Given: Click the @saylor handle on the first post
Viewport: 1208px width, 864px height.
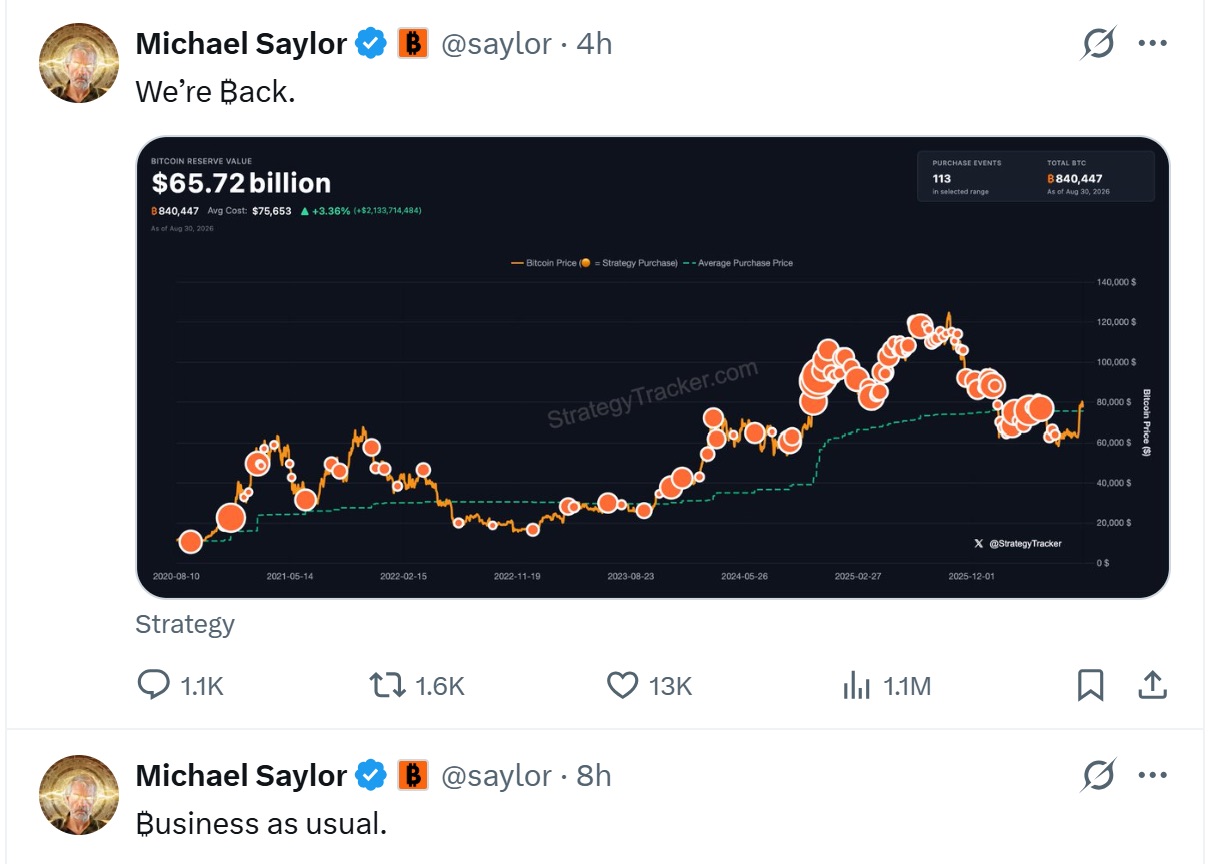Looking at the screenshot, I should [496, 44].
